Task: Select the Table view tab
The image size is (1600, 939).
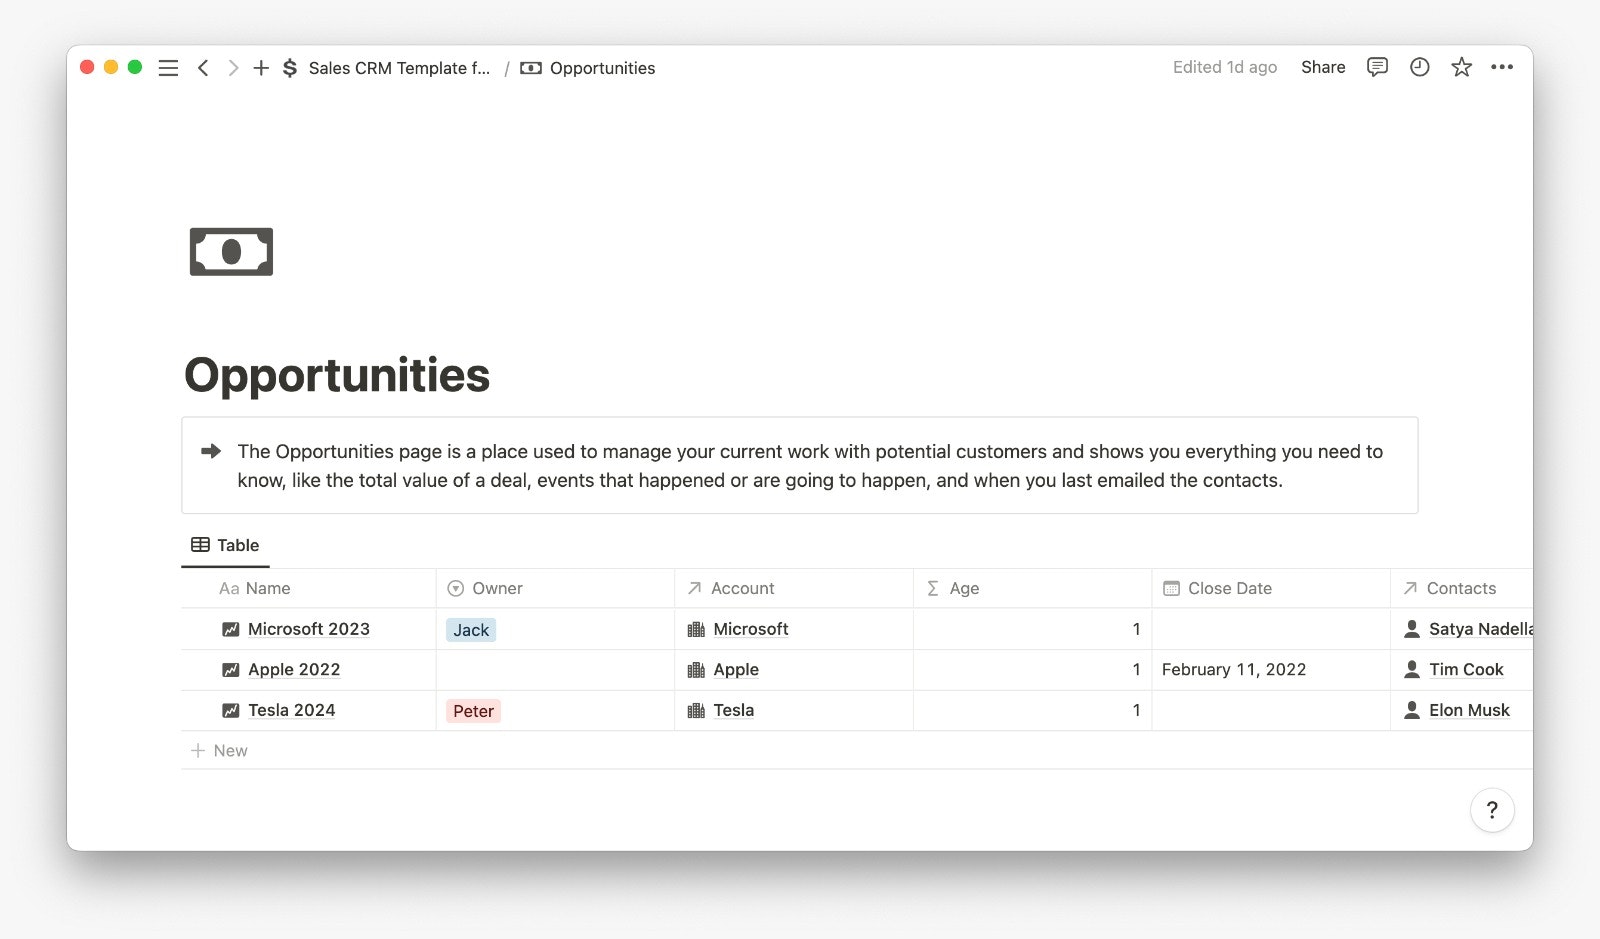Action: tap(226, 545)
